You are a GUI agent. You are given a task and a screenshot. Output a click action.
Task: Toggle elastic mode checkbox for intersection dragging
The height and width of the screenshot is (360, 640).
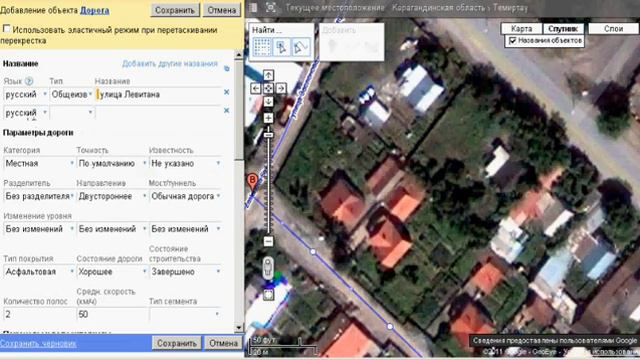(x=7, y=29)
